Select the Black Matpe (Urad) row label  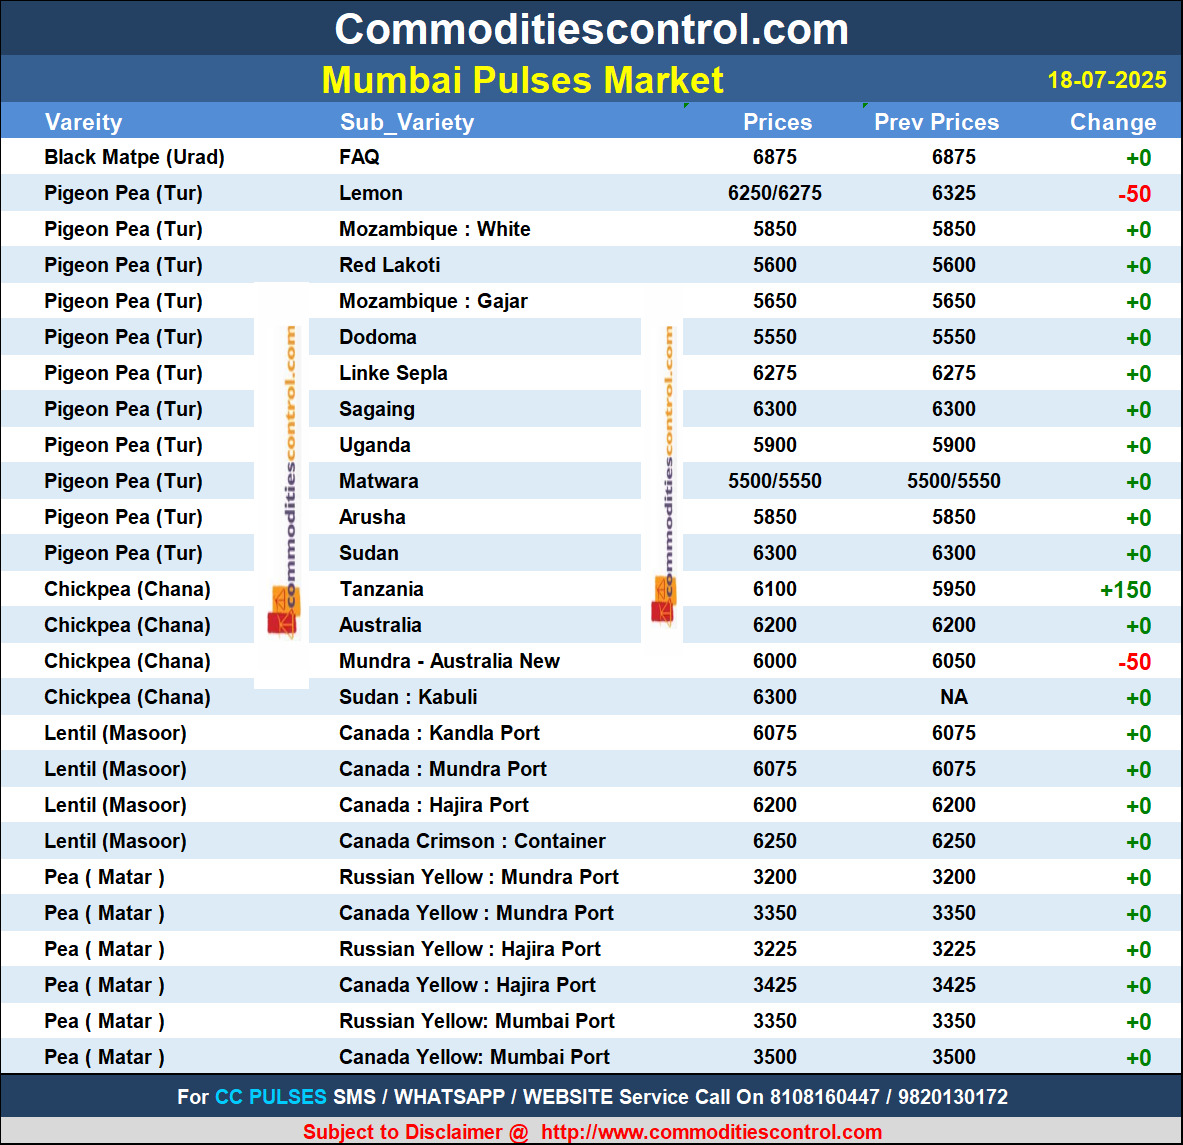[x=134, y=157]
